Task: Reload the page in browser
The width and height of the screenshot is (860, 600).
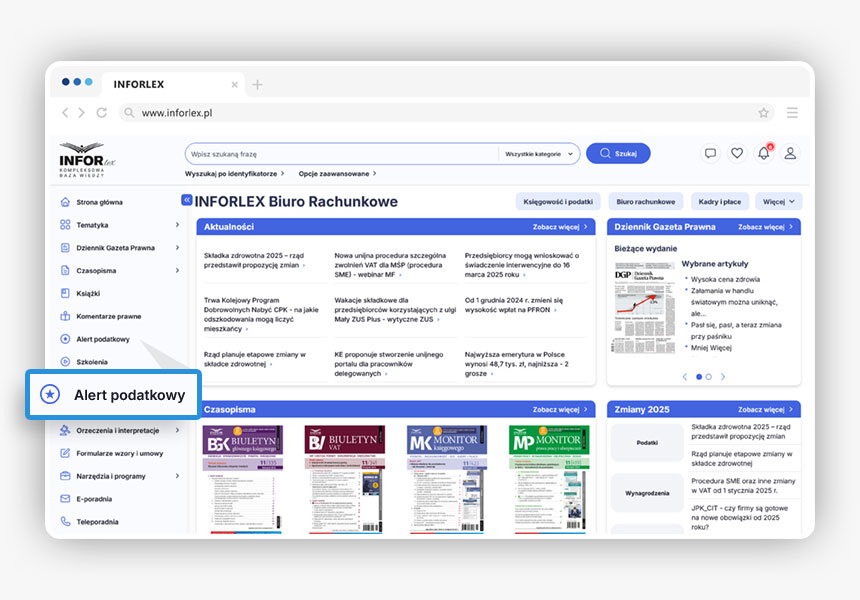Action: coord(101,113)
